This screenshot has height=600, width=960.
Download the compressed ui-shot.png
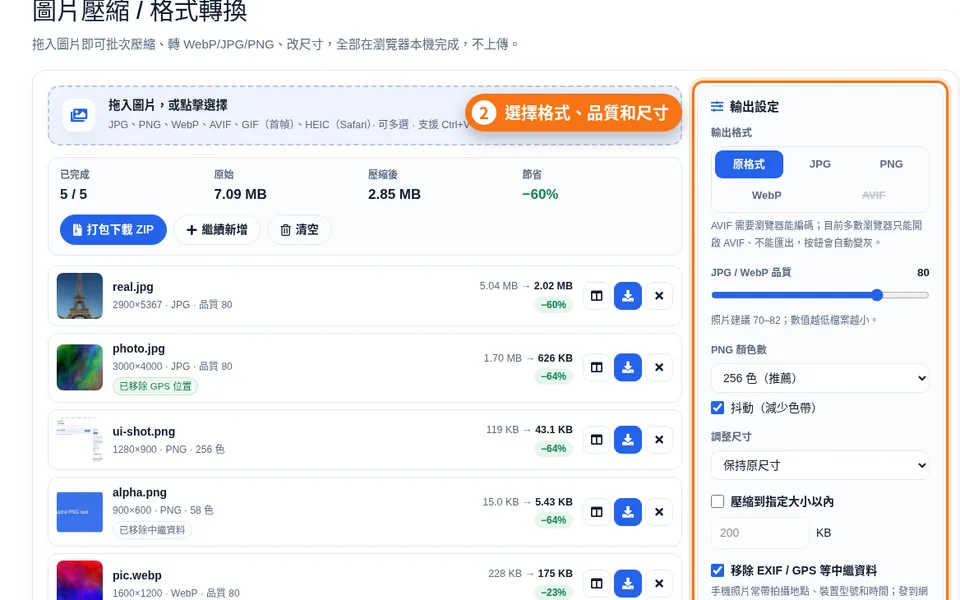628,440
